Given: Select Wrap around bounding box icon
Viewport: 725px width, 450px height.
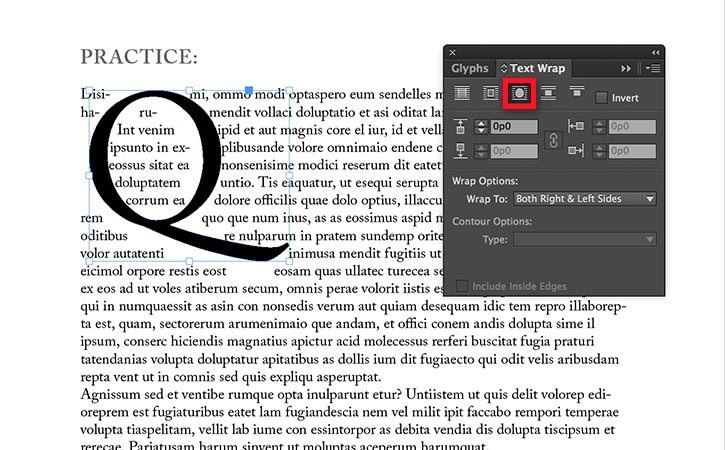Looking at the screenshot, I should (490, 93).
